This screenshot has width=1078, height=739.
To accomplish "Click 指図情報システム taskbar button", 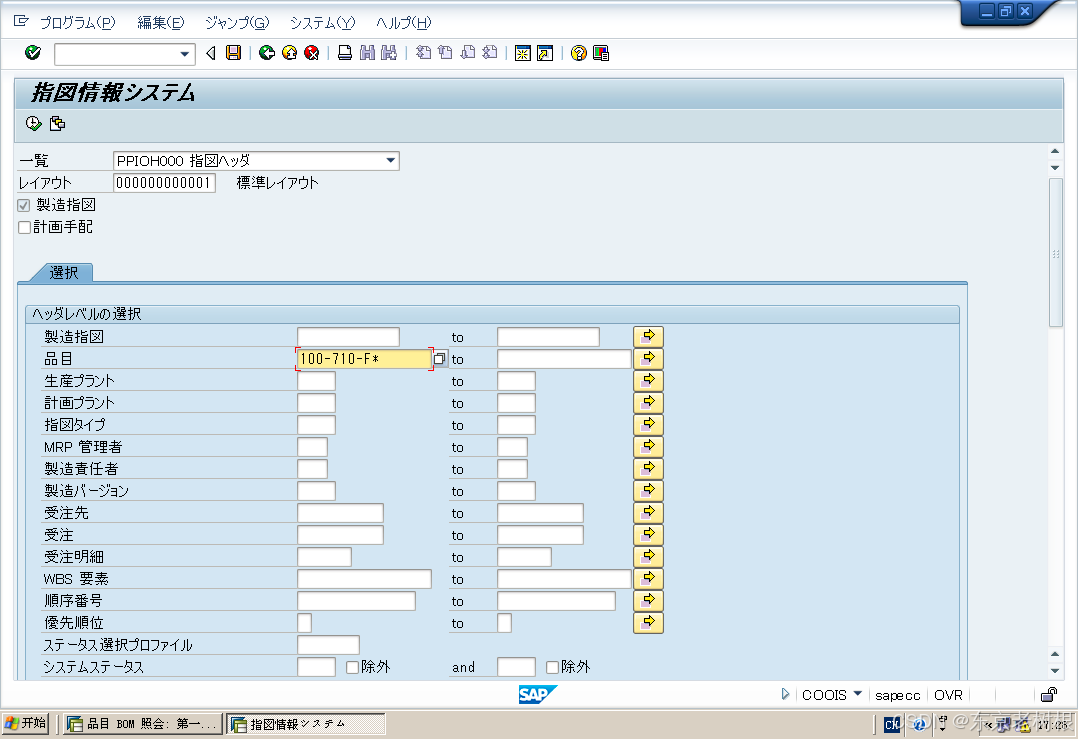I will click(306, 723).
